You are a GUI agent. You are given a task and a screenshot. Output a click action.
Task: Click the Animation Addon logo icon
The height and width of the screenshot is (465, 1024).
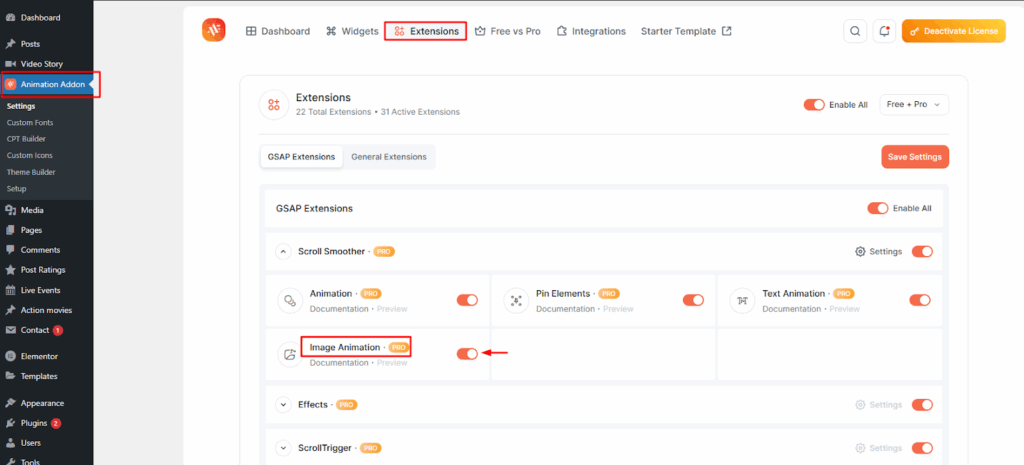213,31
